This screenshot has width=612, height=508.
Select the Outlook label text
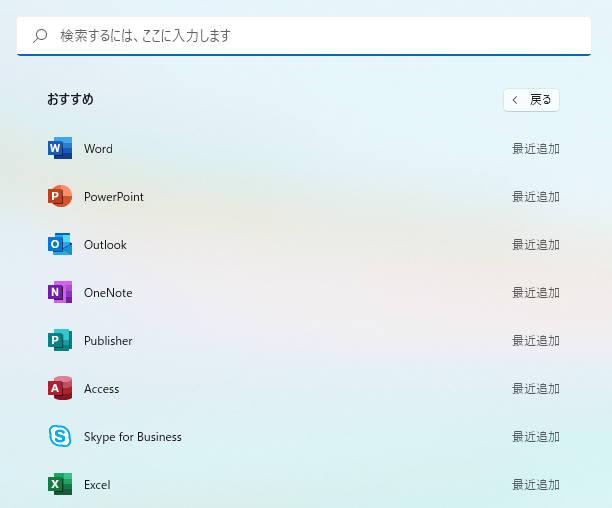pyautogui.click(x=105, y=245)
